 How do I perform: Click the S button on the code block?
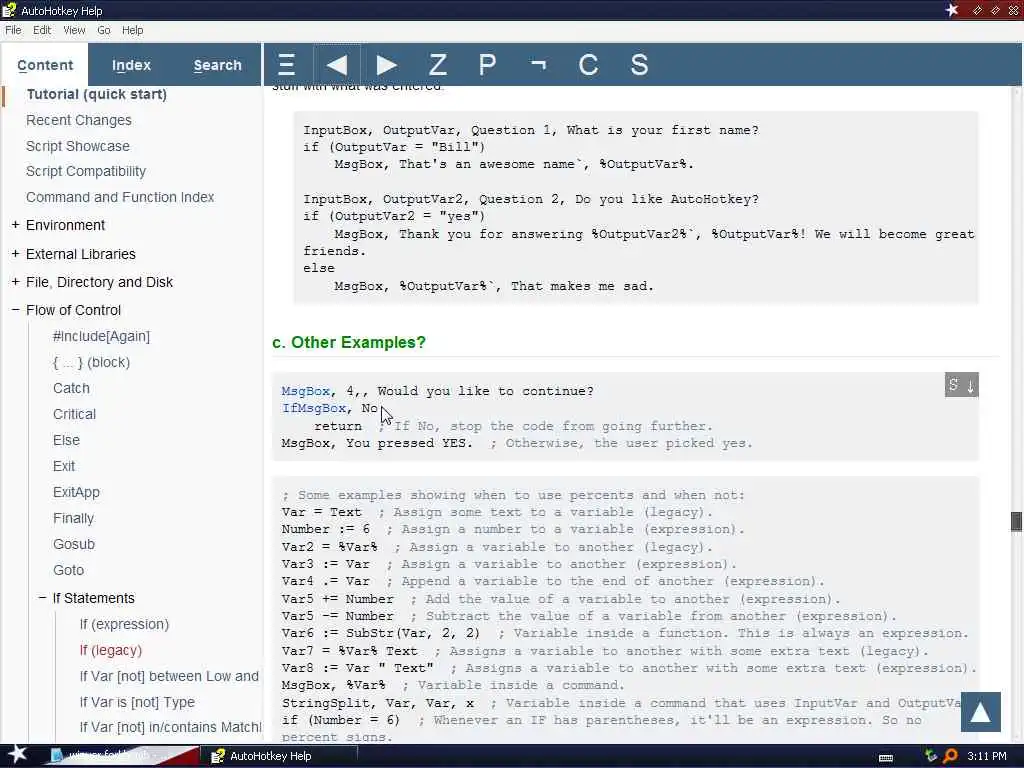(x=953, y=385)
